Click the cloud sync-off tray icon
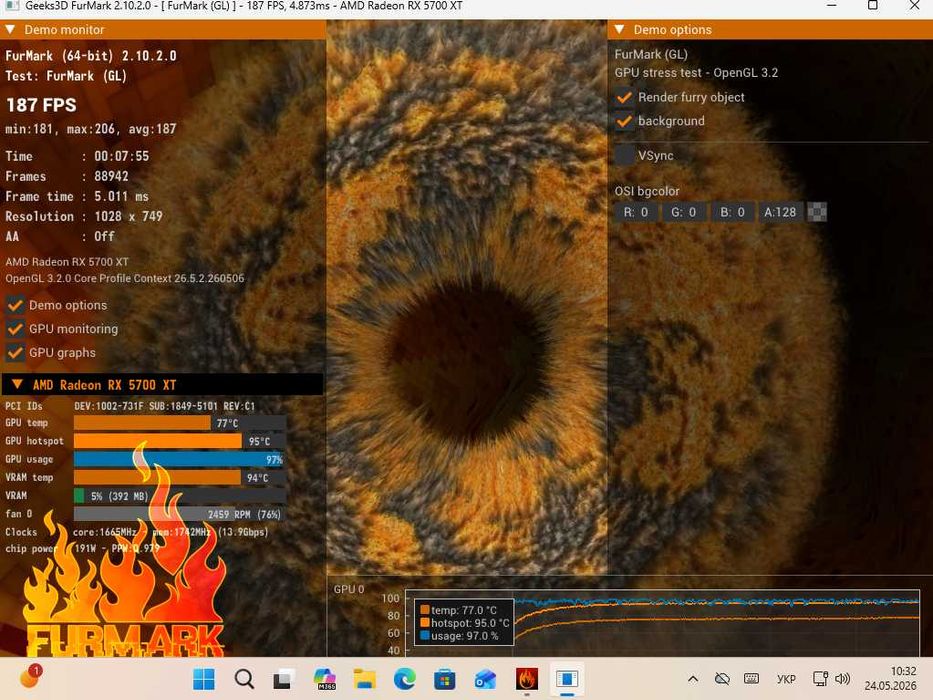 tap(722, 679)
